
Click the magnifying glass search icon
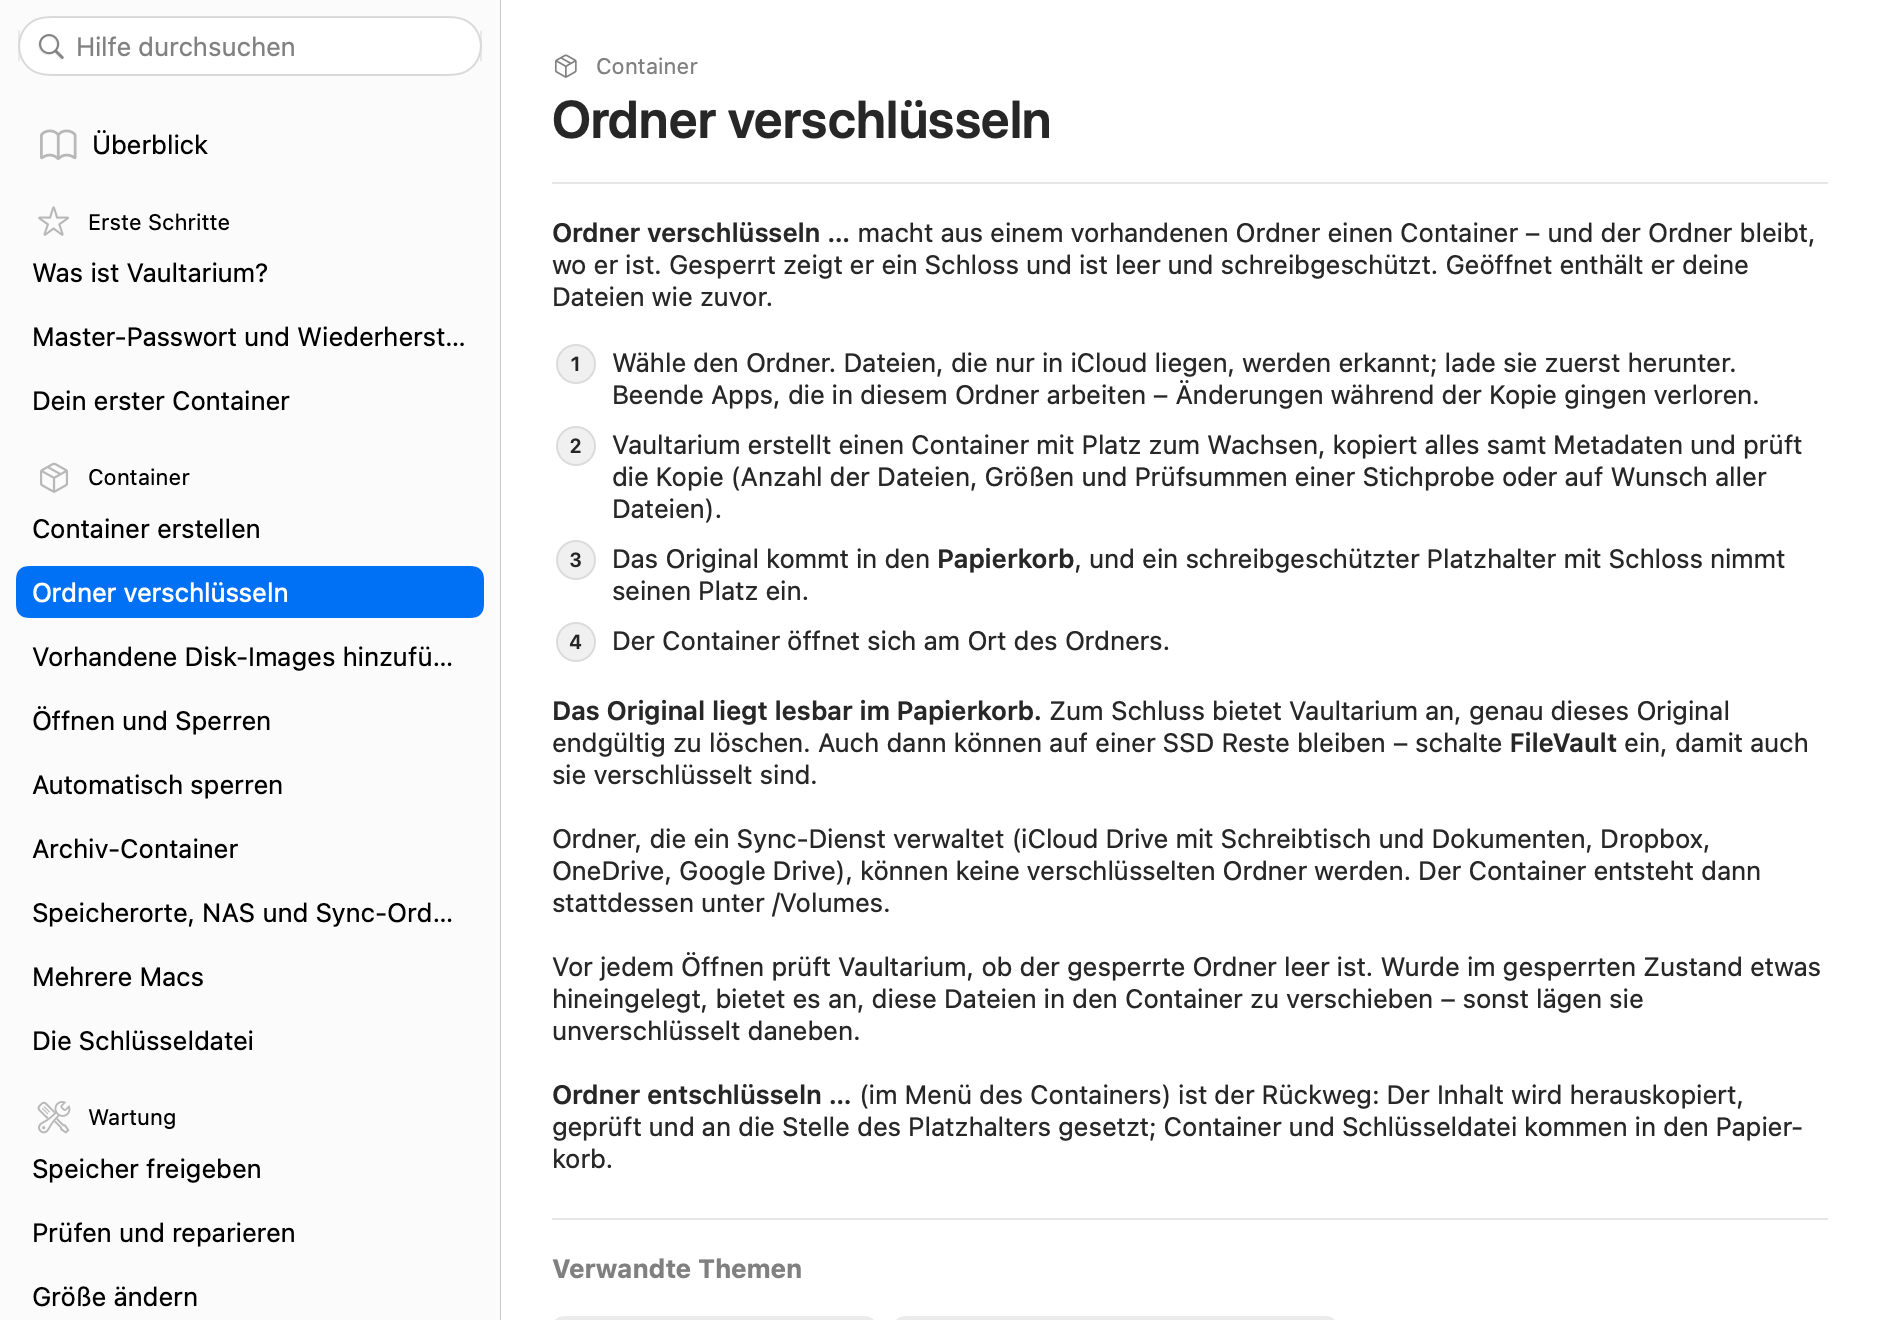(51, 47)
